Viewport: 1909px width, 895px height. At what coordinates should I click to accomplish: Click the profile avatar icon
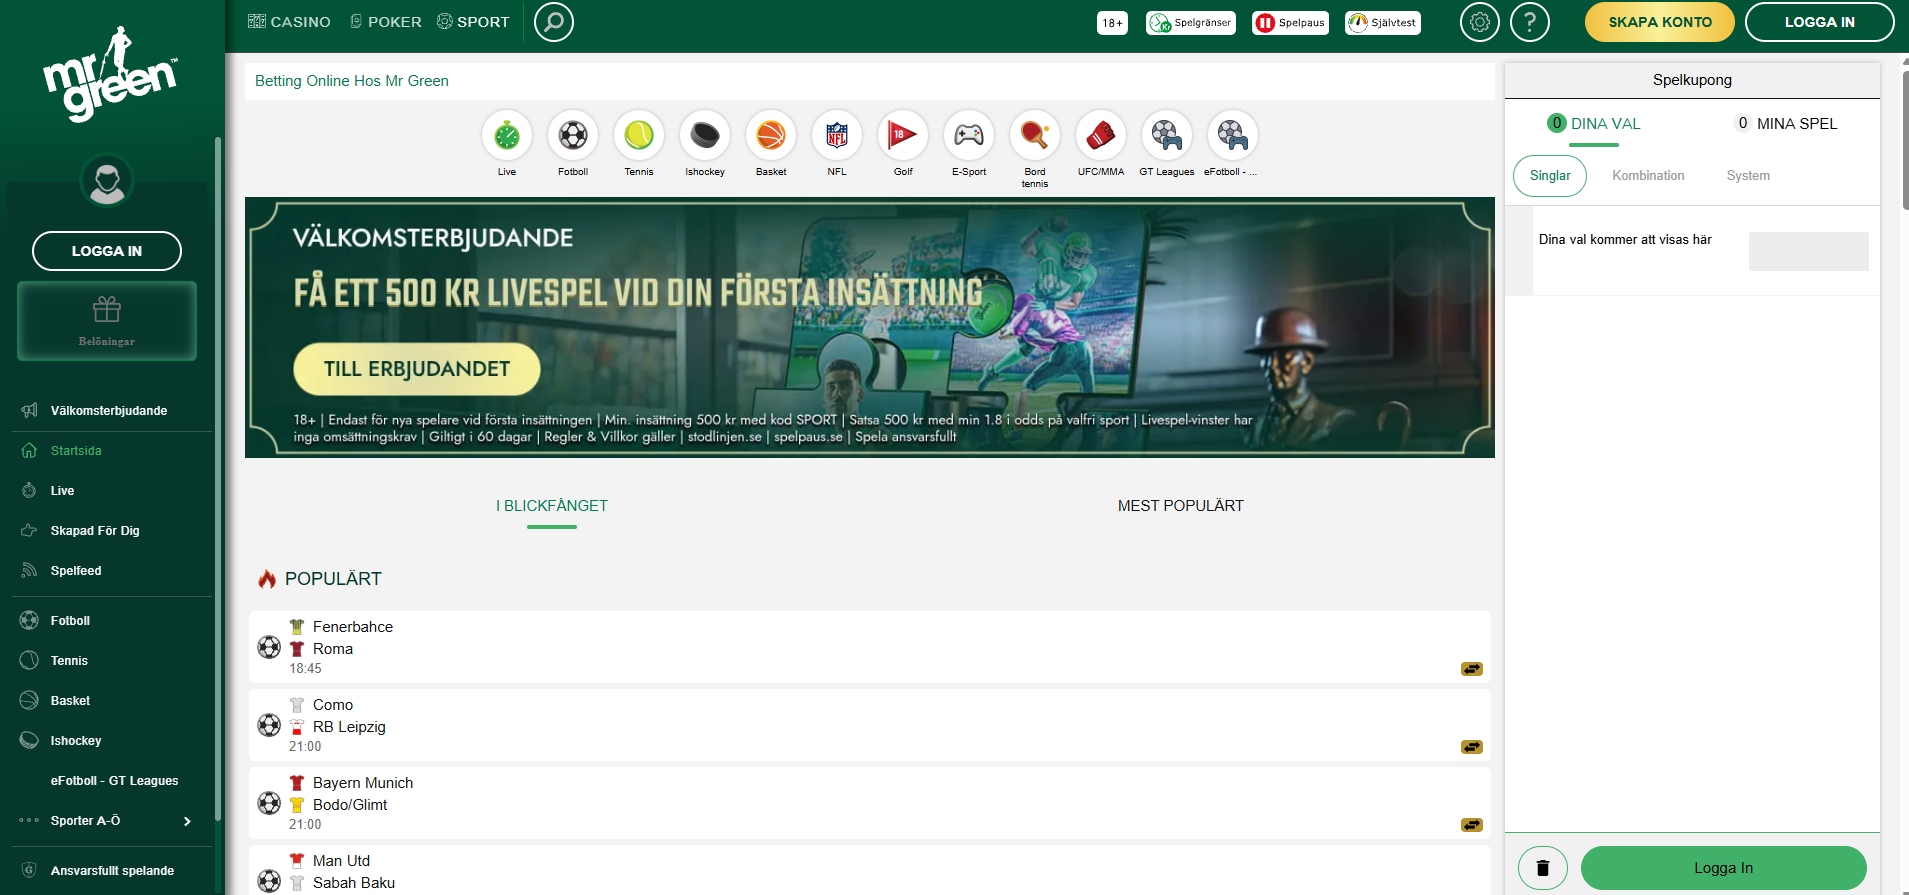107,181
